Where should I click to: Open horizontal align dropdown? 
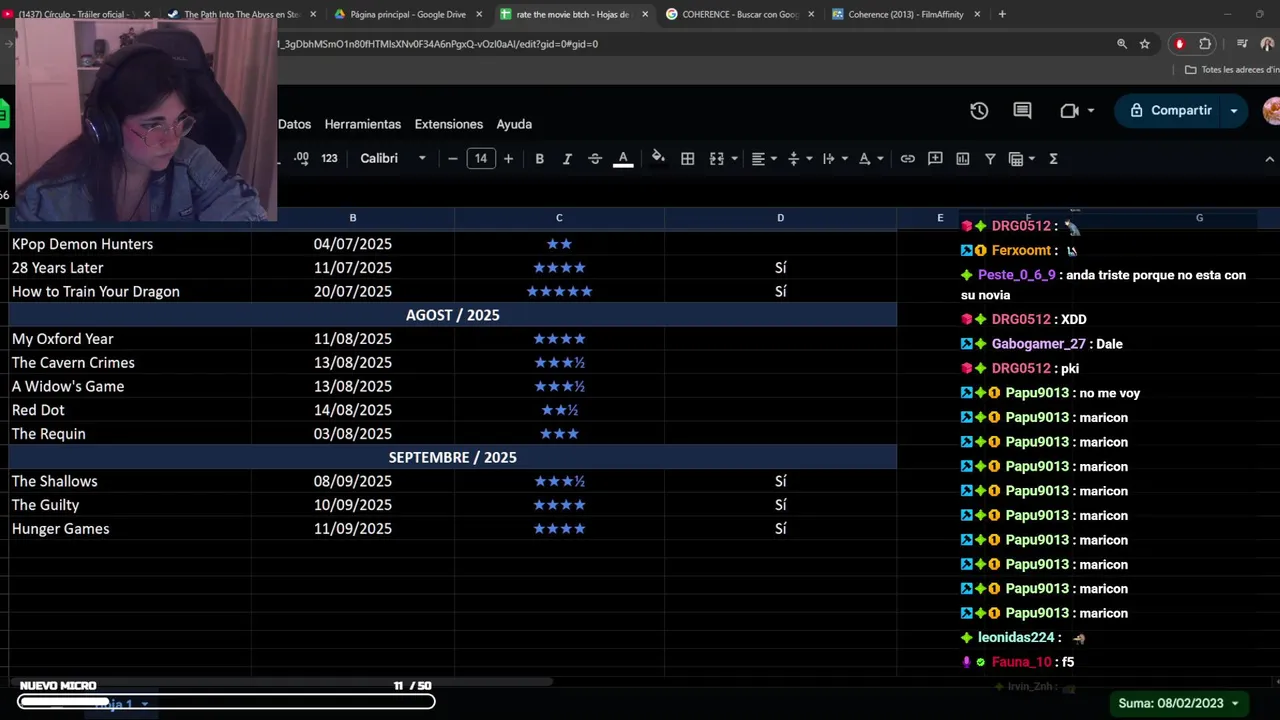764,159
